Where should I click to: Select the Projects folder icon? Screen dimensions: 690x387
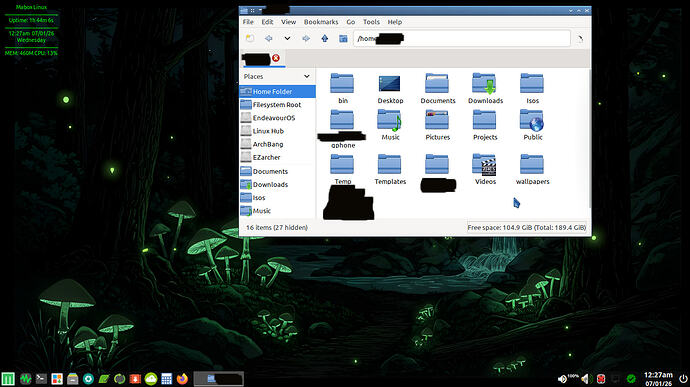(484, 120)
